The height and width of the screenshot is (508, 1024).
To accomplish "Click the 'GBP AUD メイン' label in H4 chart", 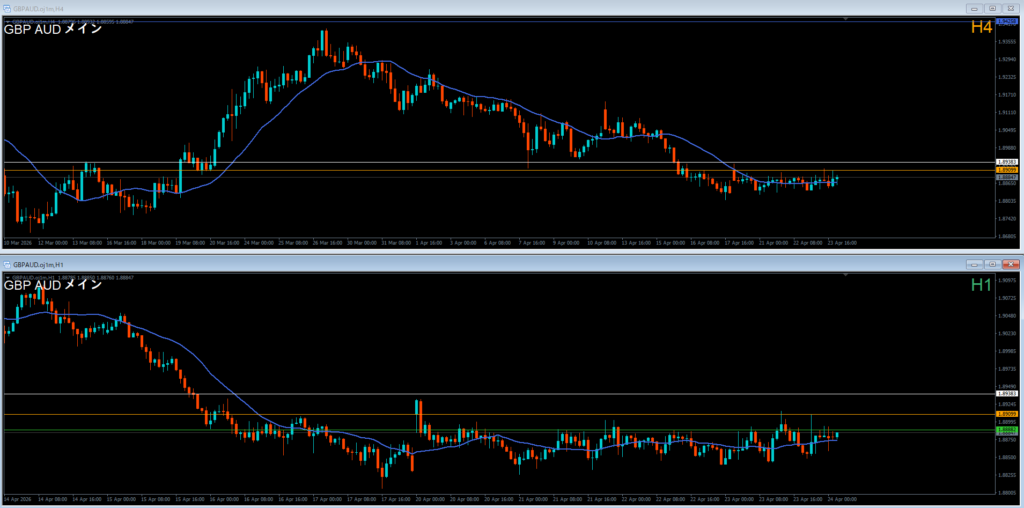I will tap(52, 29).
